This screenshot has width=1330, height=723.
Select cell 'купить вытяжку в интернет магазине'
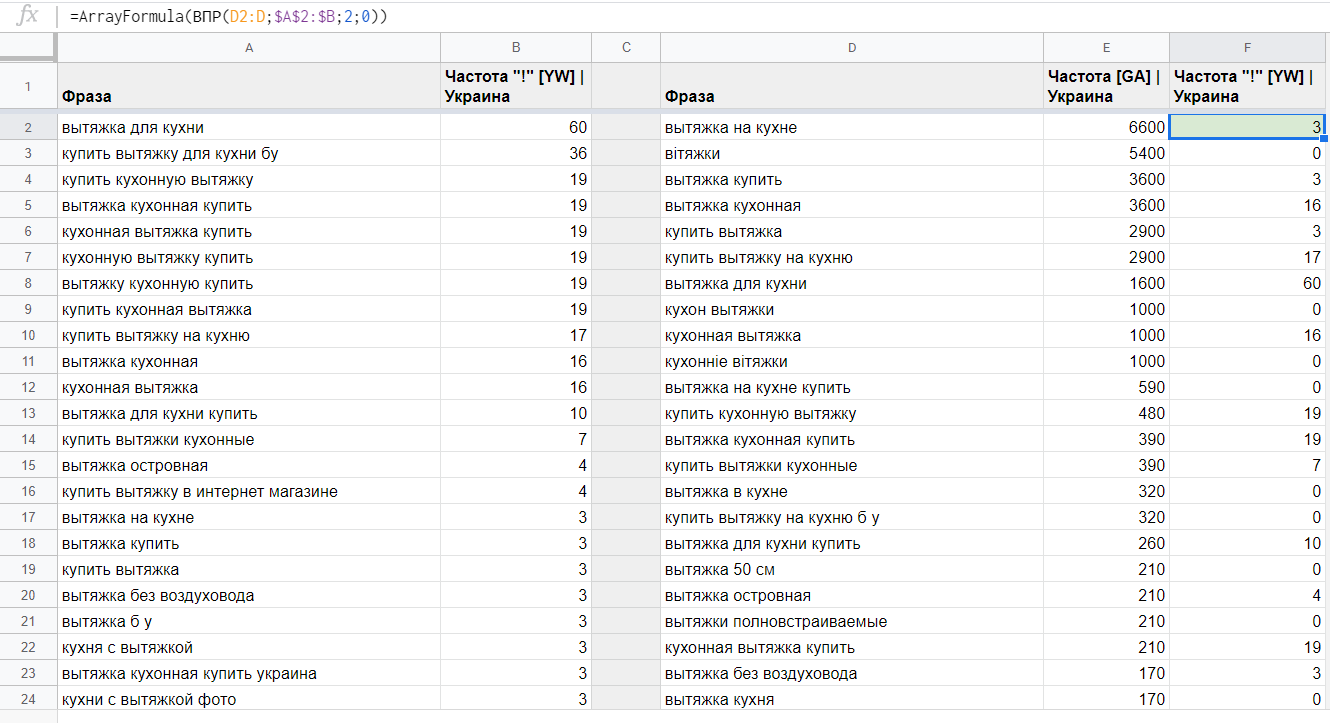(249, 492)
